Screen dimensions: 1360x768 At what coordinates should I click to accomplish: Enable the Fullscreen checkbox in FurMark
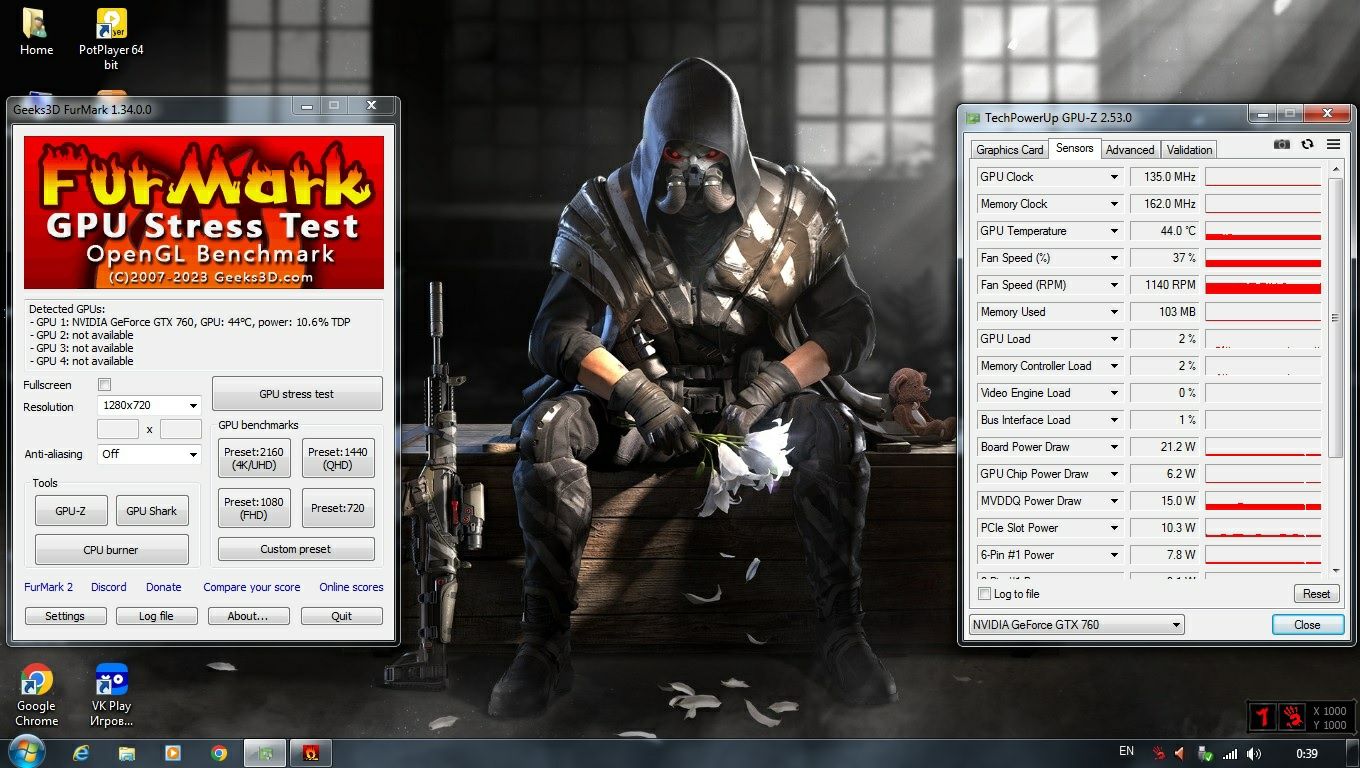click(105, 385)
